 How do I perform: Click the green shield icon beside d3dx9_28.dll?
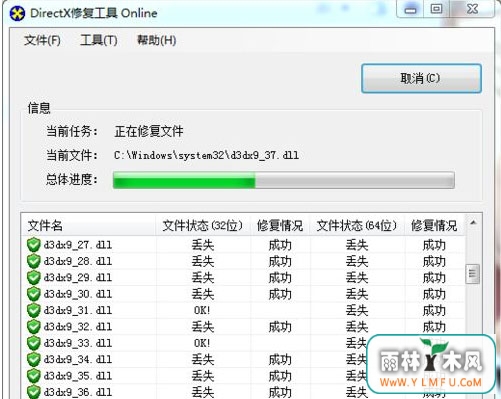[34, 261]
